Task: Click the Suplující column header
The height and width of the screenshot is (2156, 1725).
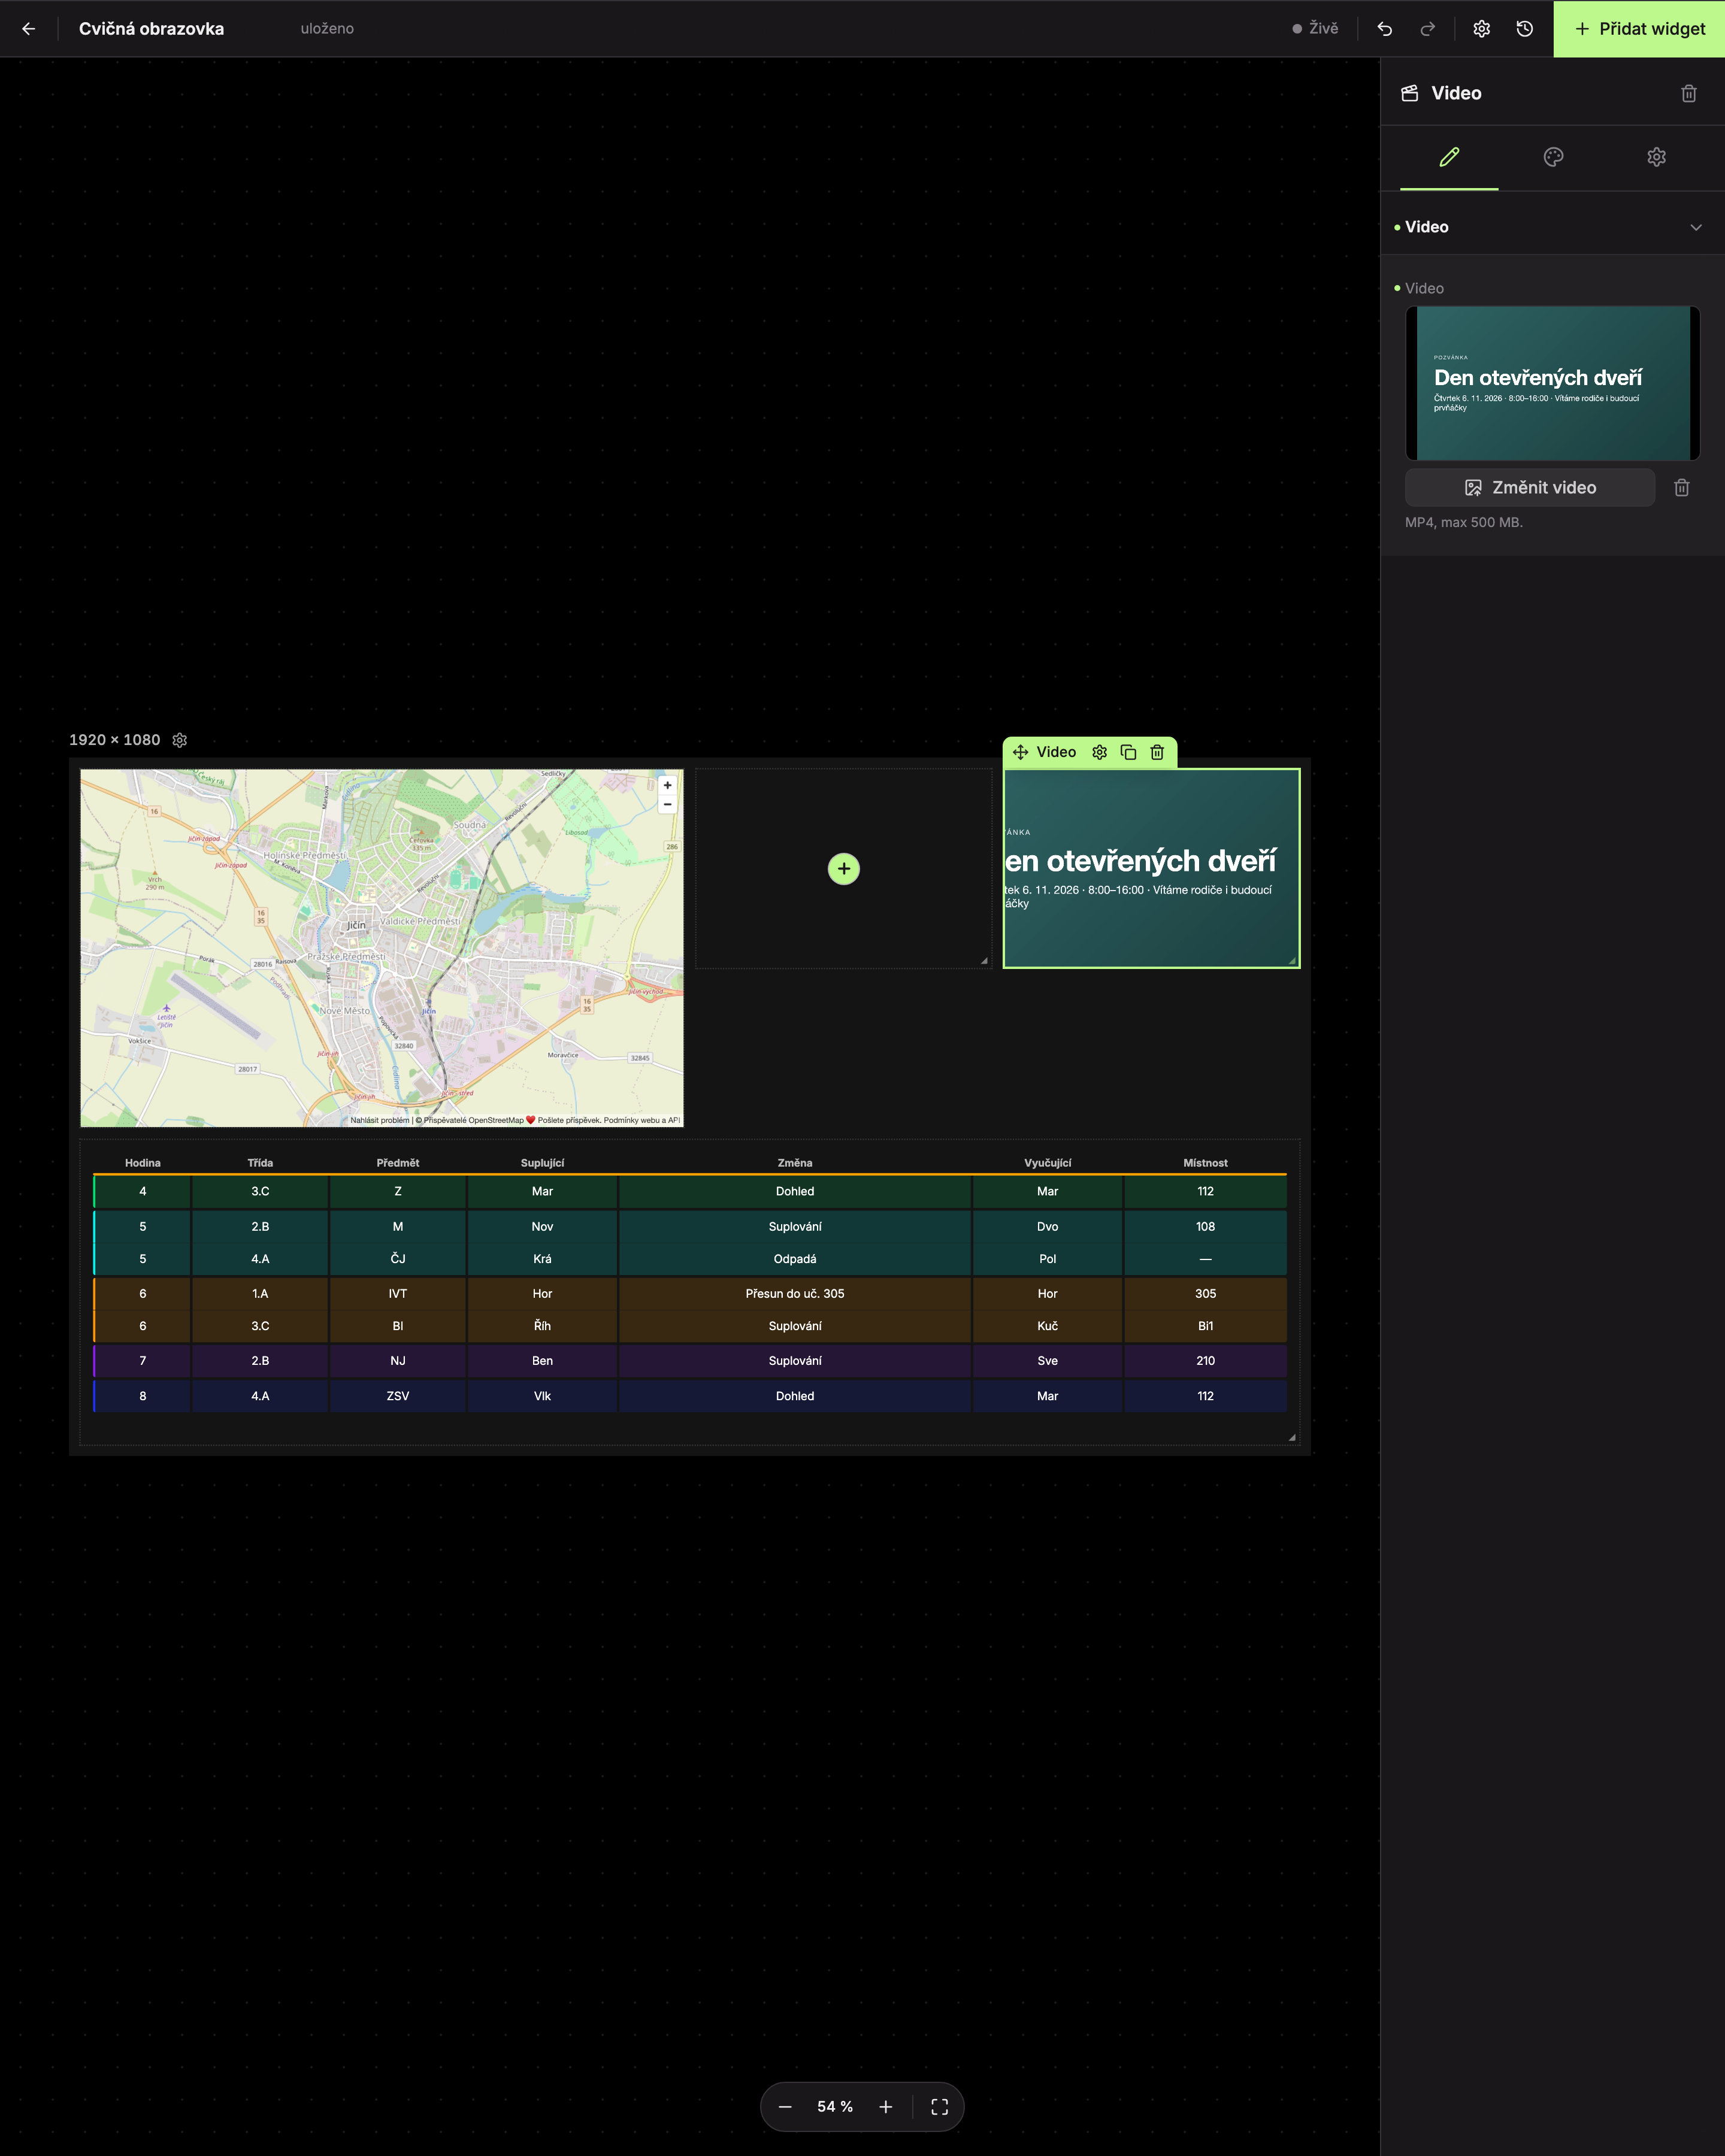Action: [x=542, y=1163]
